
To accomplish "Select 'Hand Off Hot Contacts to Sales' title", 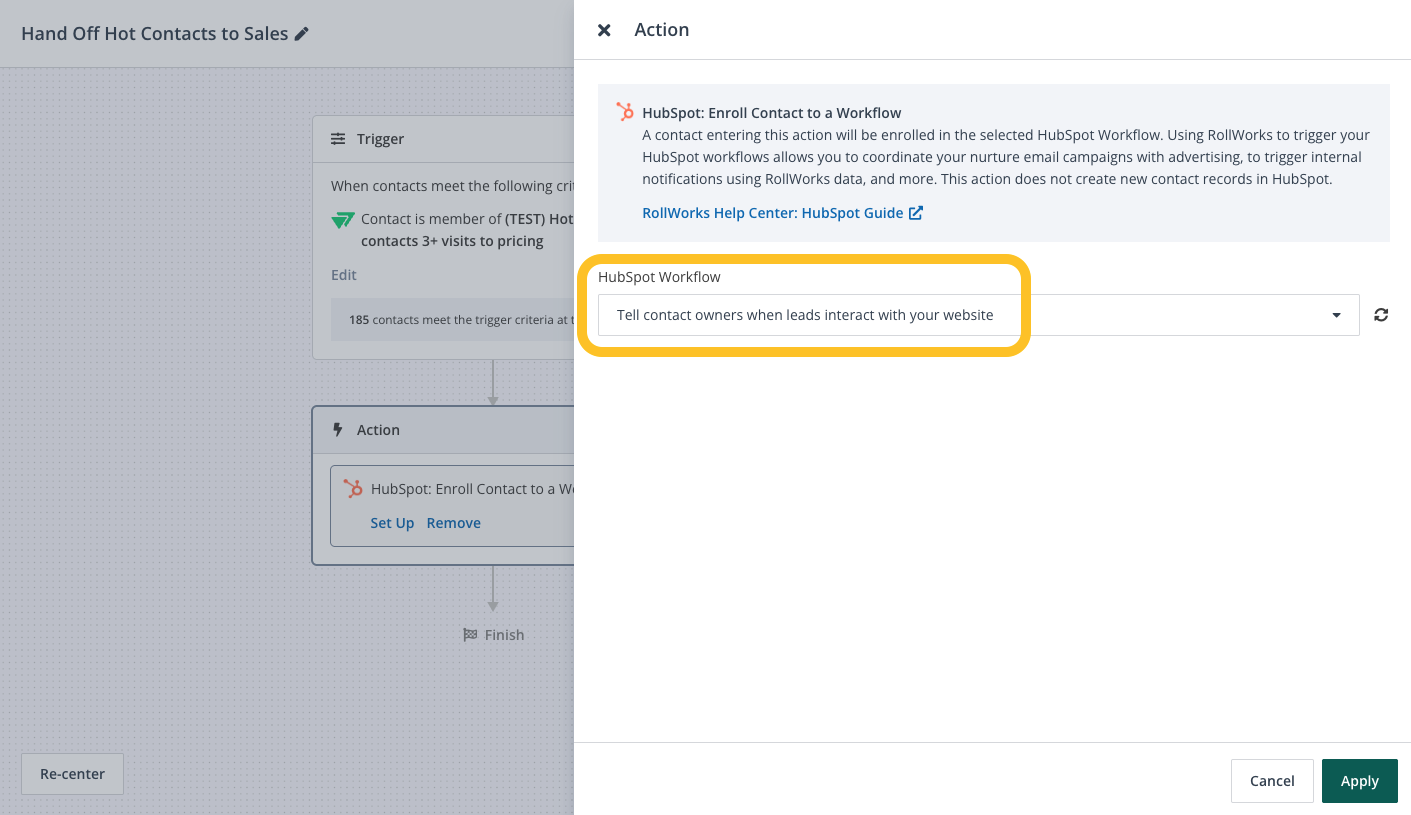I will [155, 34].
